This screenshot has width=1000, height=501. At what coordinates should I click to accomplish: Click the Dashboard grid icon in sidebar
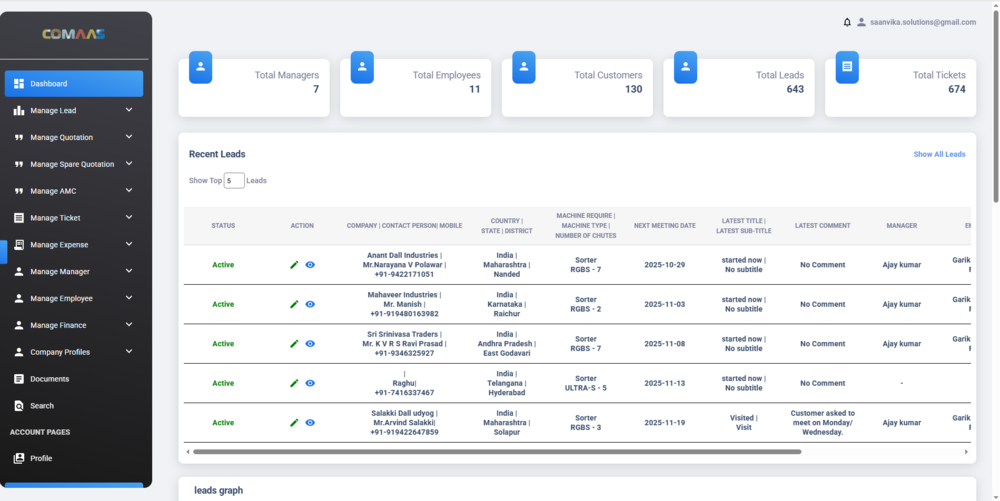pos(19,84)
